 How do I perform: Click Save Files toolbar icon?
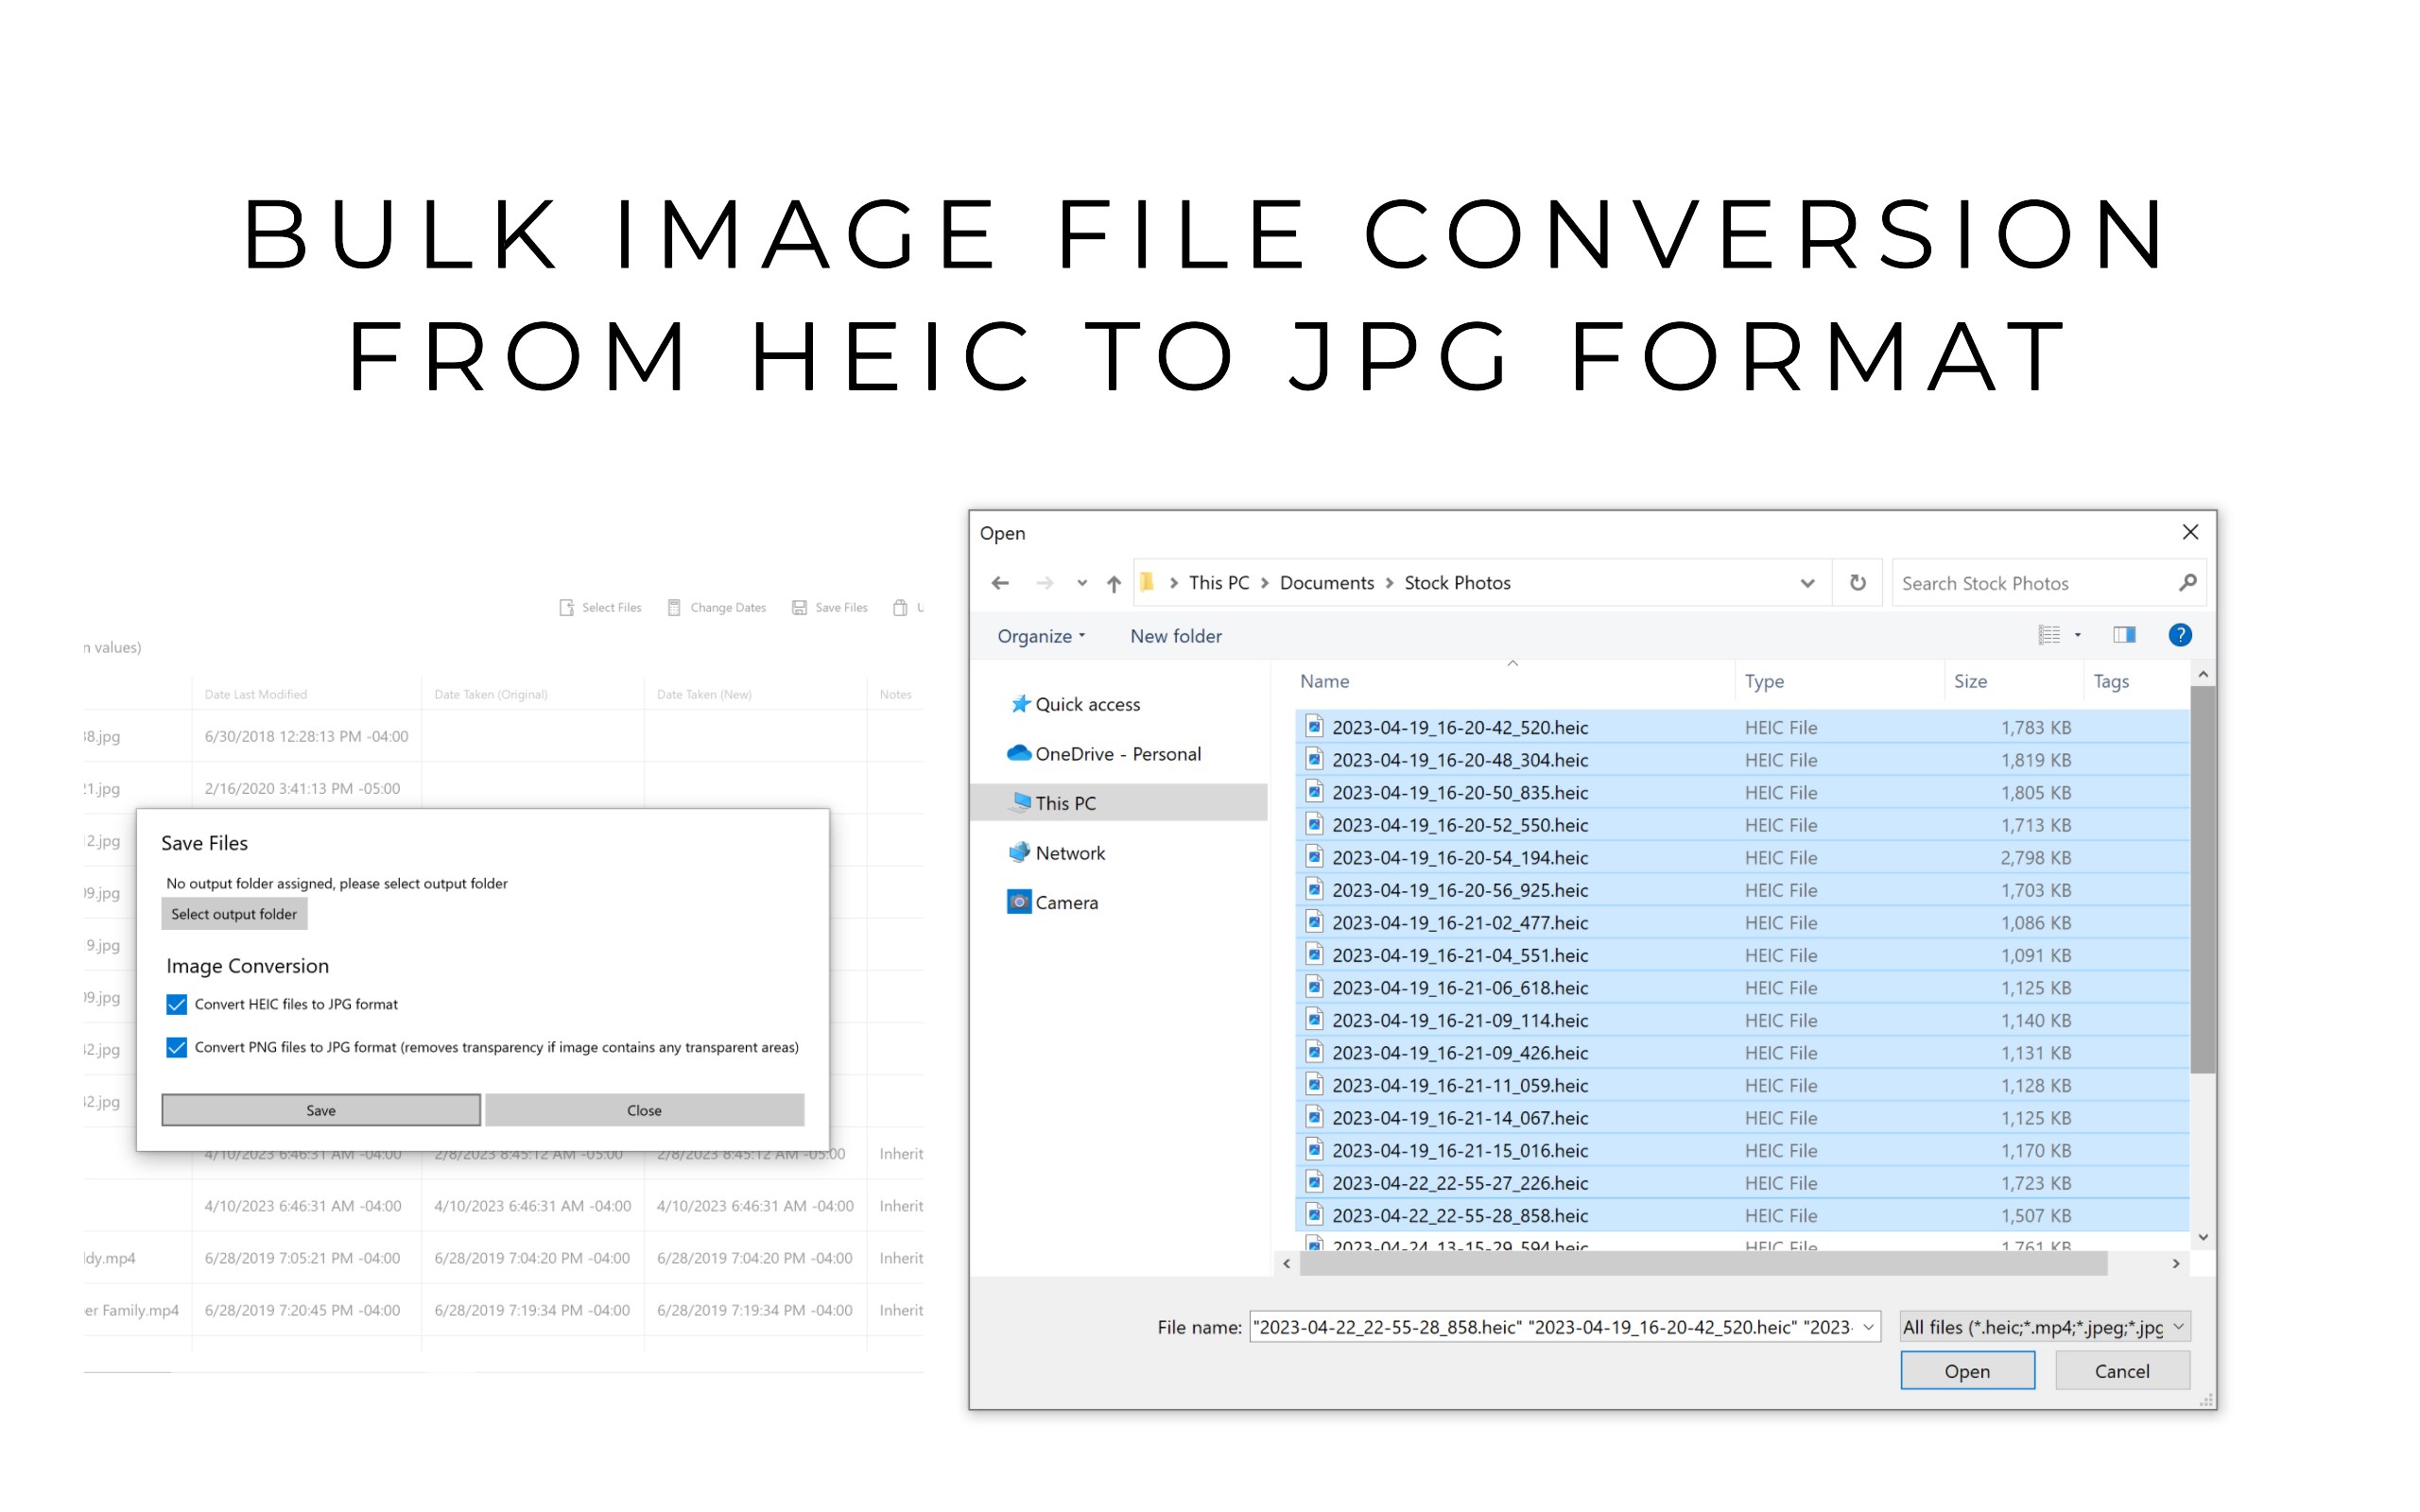pyautogui.click(x=800, y=607)
